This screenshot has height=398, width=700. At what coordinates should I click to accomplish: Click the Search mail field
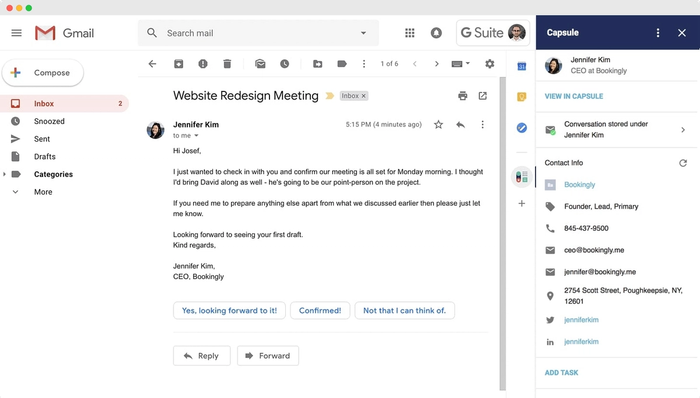coord(258,33)
